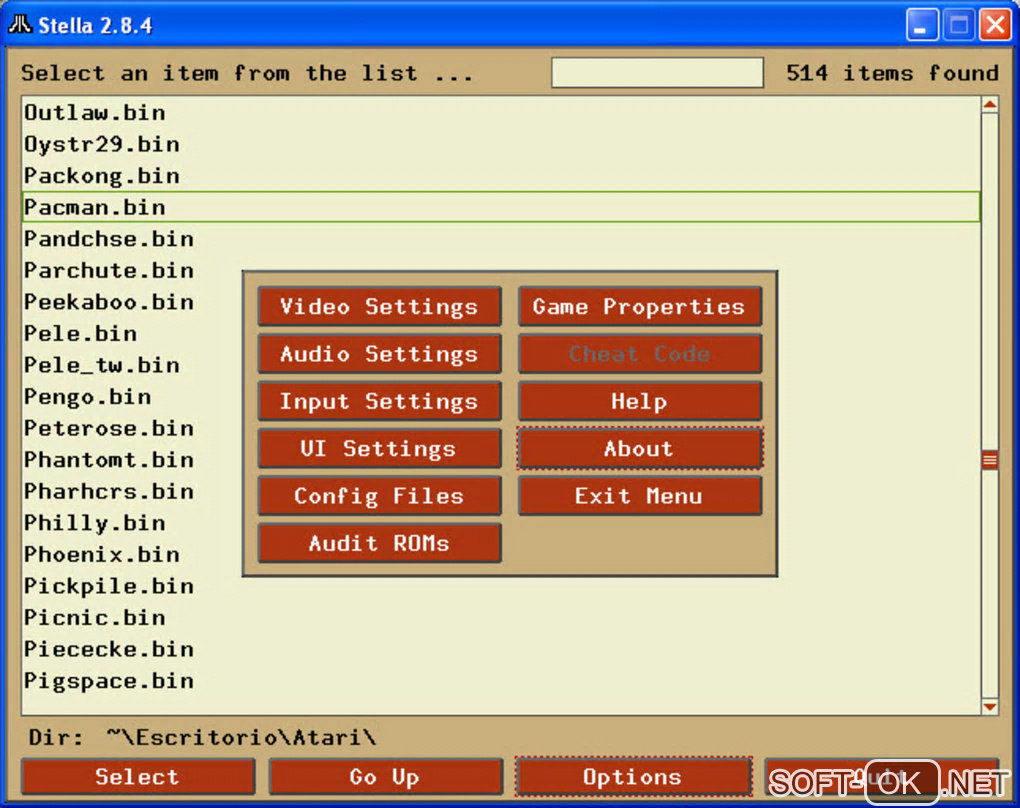Select Pele_tw.bin in the list
This screenshot has height=808, width=1020.
[132, 365]
